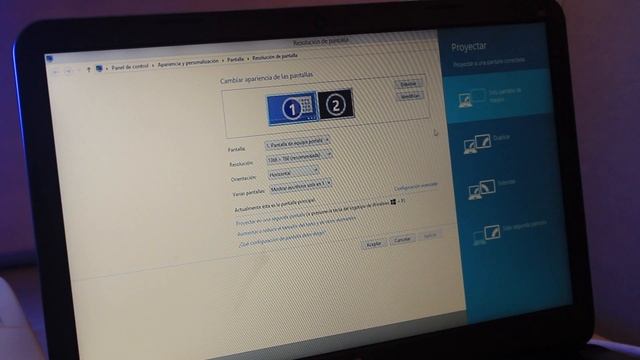Open 'Apariencia y personalización' breadcrumb
Screen dimensions: 640x360
click(x=188, y=62)
